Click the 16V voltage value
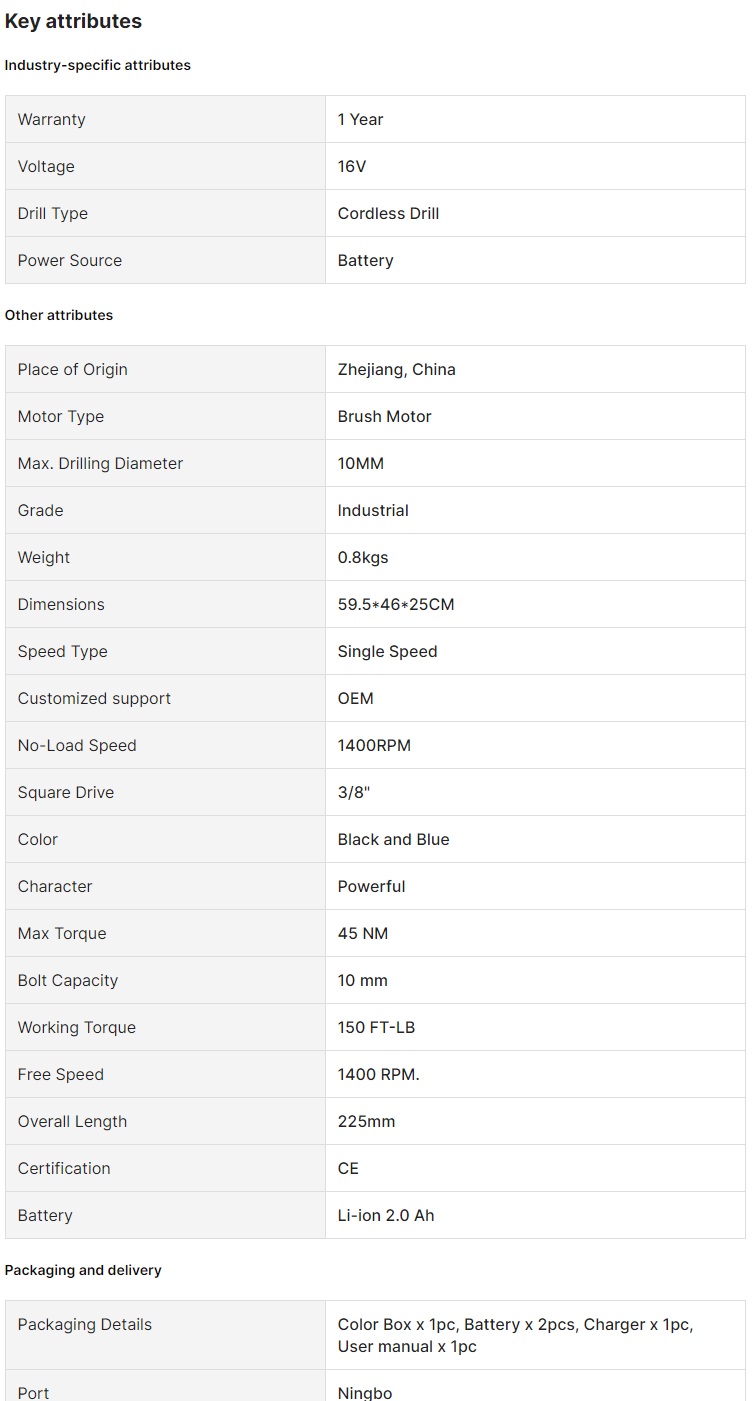754x1401 pixels. [352, 166]
